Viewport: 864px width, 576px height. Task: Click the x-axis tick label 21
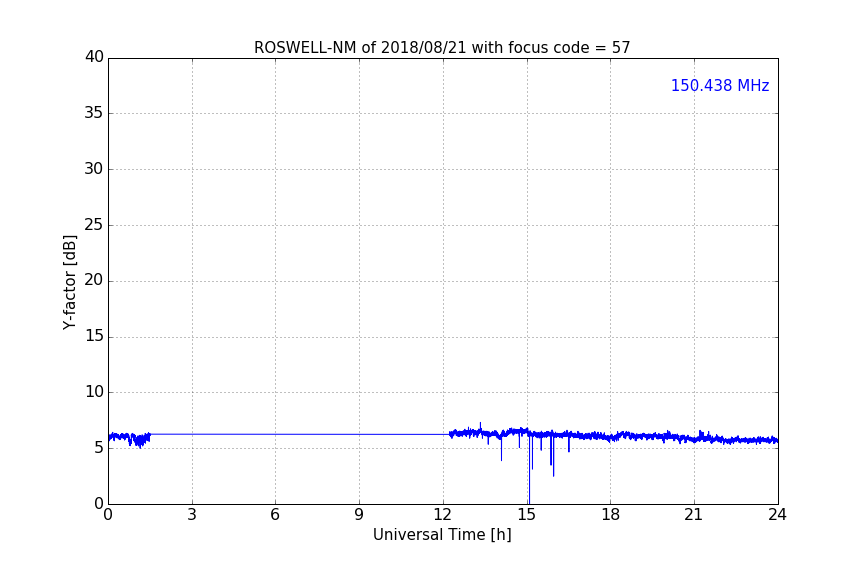[x=694, y=515]
